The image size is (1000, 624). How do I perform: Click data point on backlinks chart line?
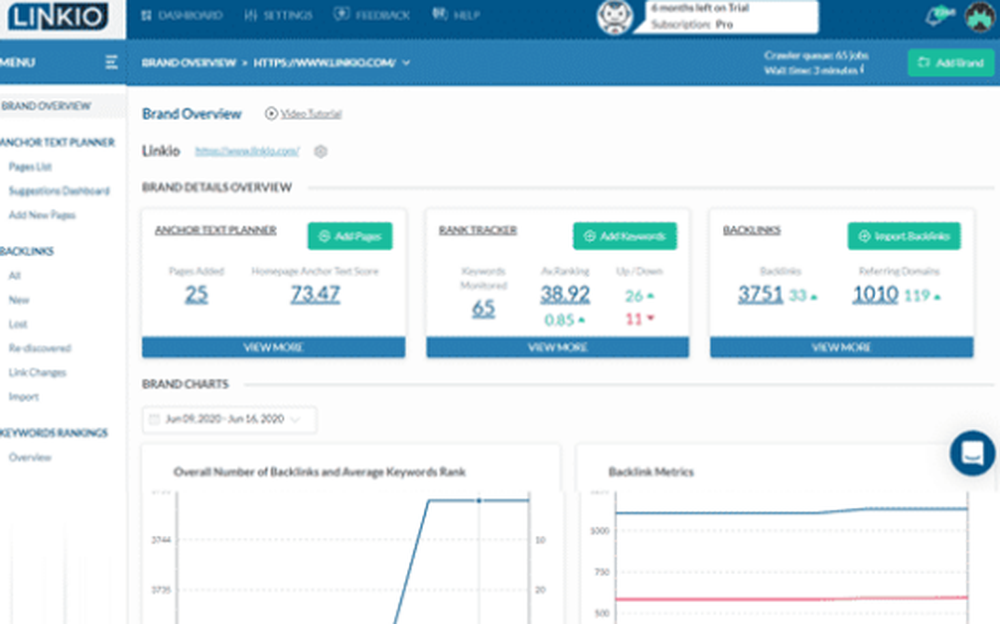(x=479, y=501)
